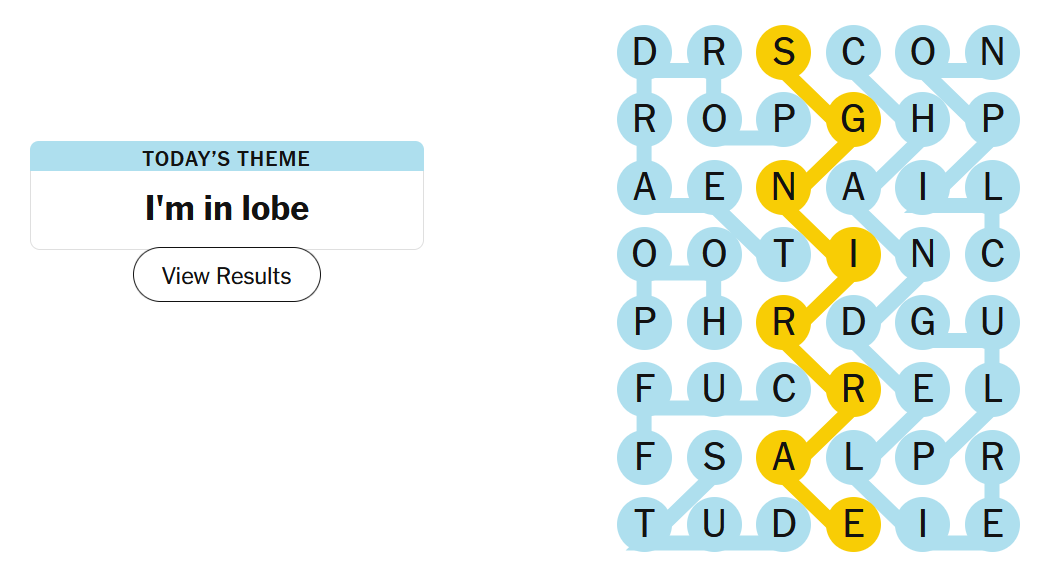
Task: Click the C that starts CHANDELIER
Action: [x=853, y=51]
